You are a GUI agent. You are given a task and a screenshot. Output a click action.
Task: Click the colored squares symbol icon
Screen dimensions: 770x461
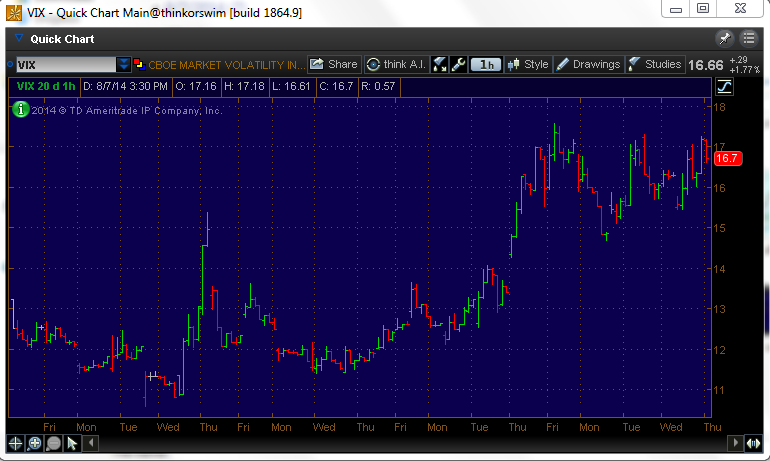(x=139, y=64)
